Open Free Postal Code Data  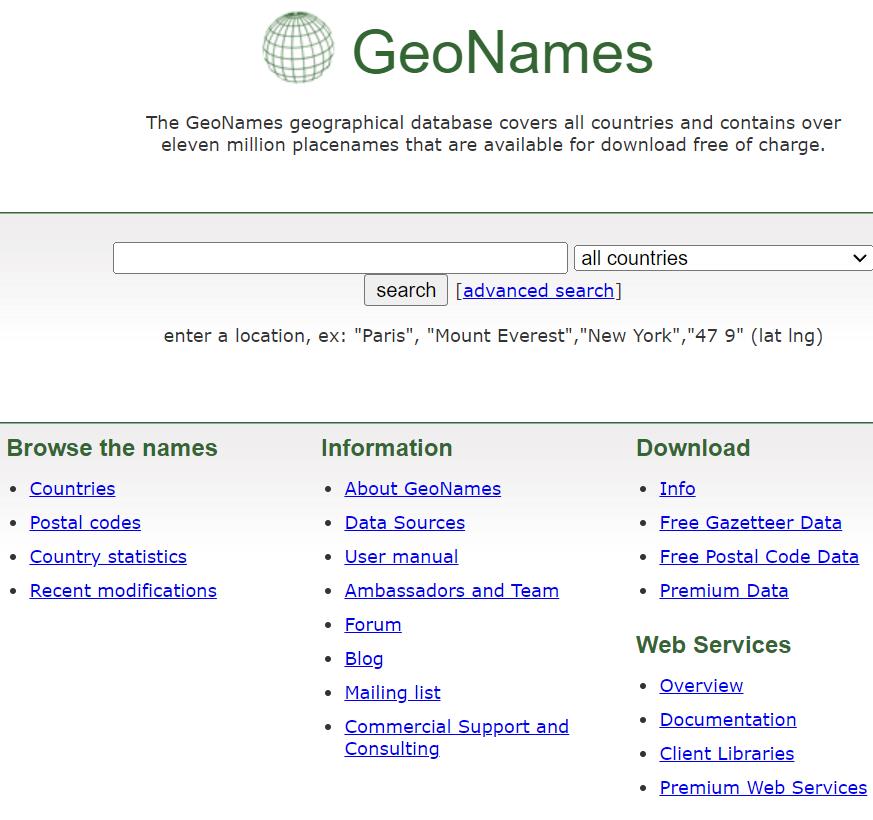coord(759,557)
